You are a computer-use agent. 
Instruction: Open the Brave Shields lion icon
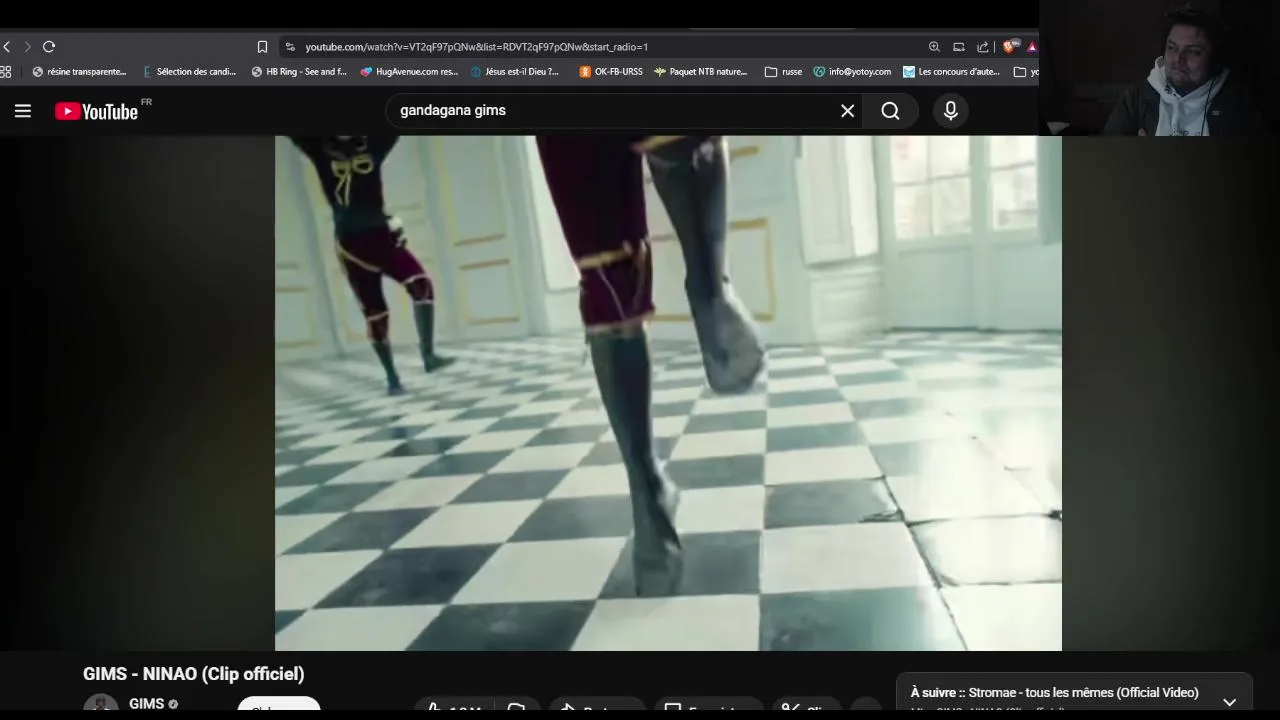coord(1011,46)
